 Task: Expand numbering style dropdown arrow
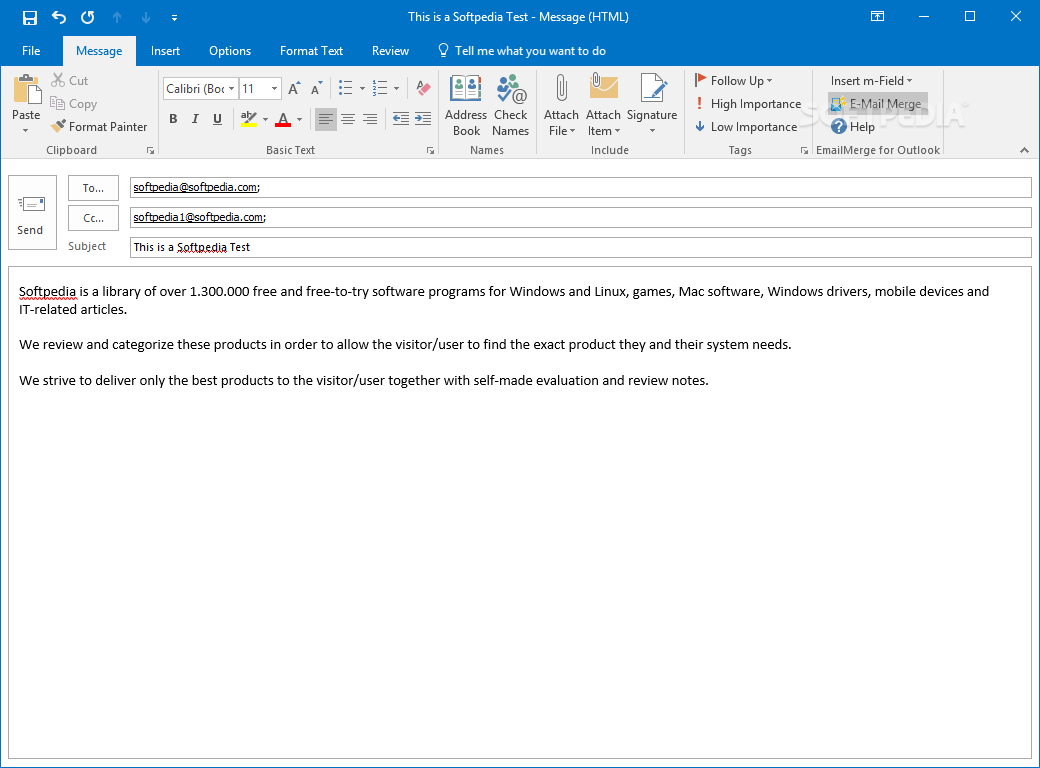pos(397,88)
